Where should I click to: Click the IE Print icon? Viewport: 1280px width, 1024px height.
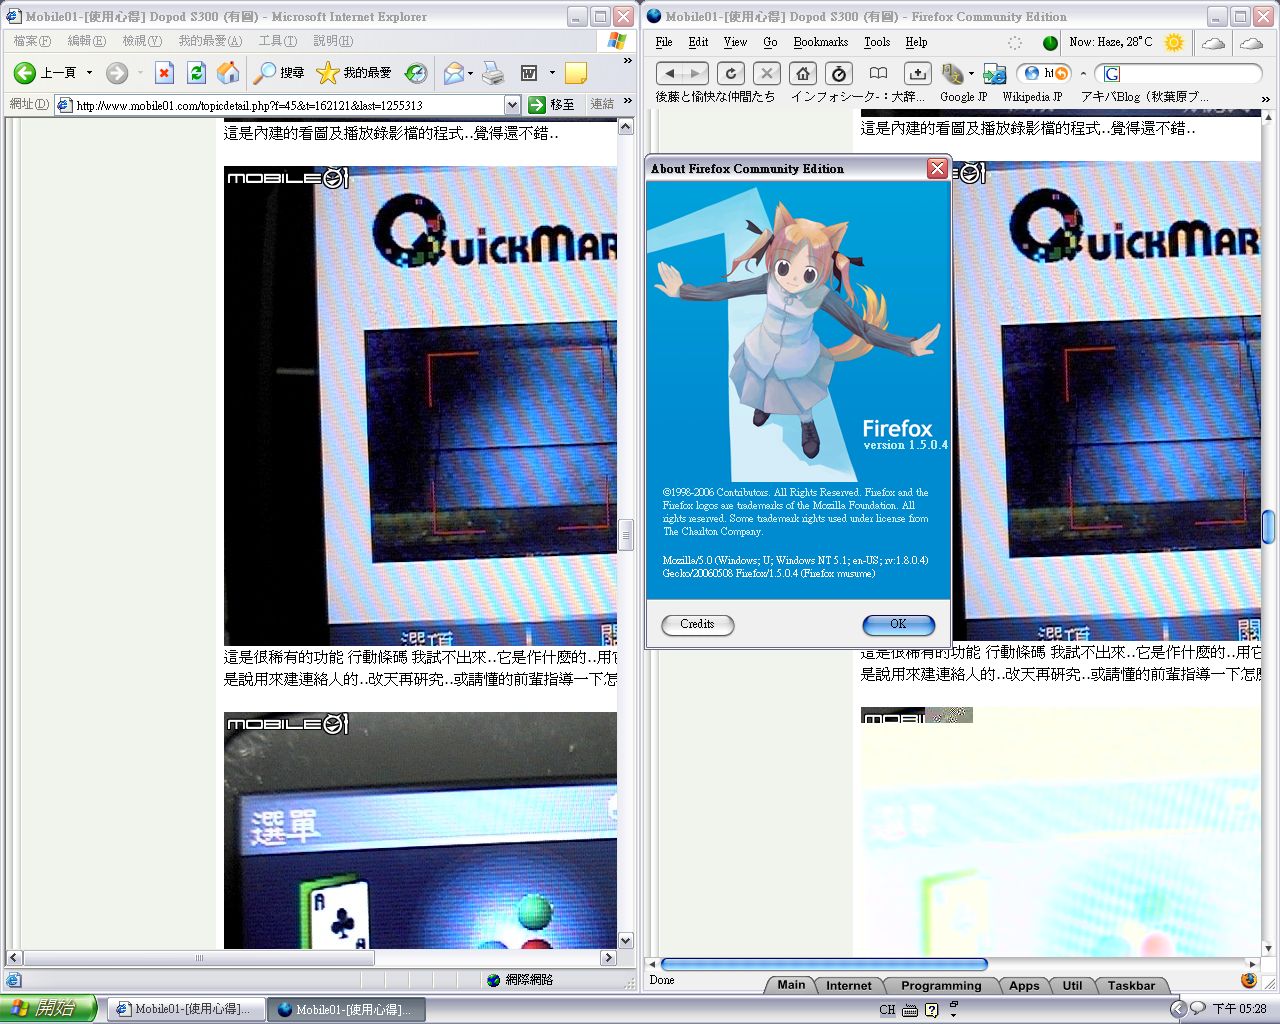point(493,73)
